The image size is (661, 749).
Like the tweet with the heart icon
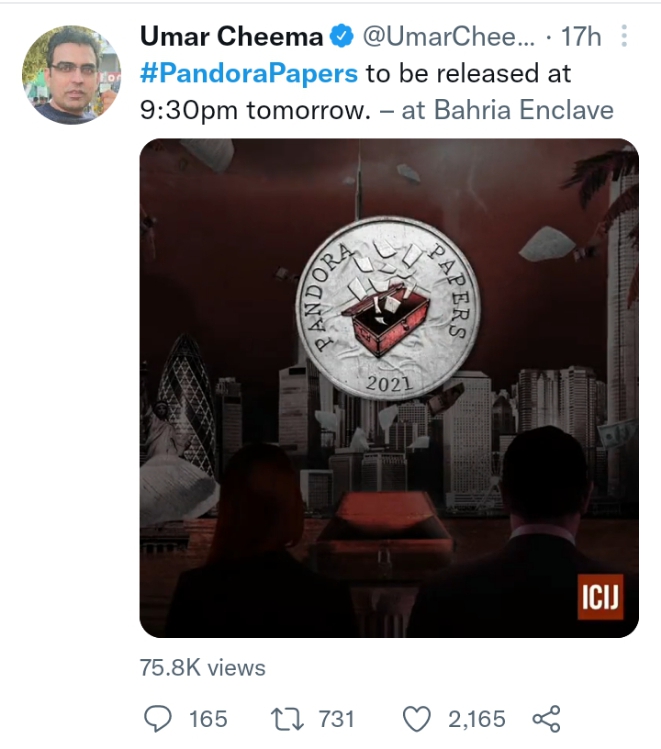[417, 719]
